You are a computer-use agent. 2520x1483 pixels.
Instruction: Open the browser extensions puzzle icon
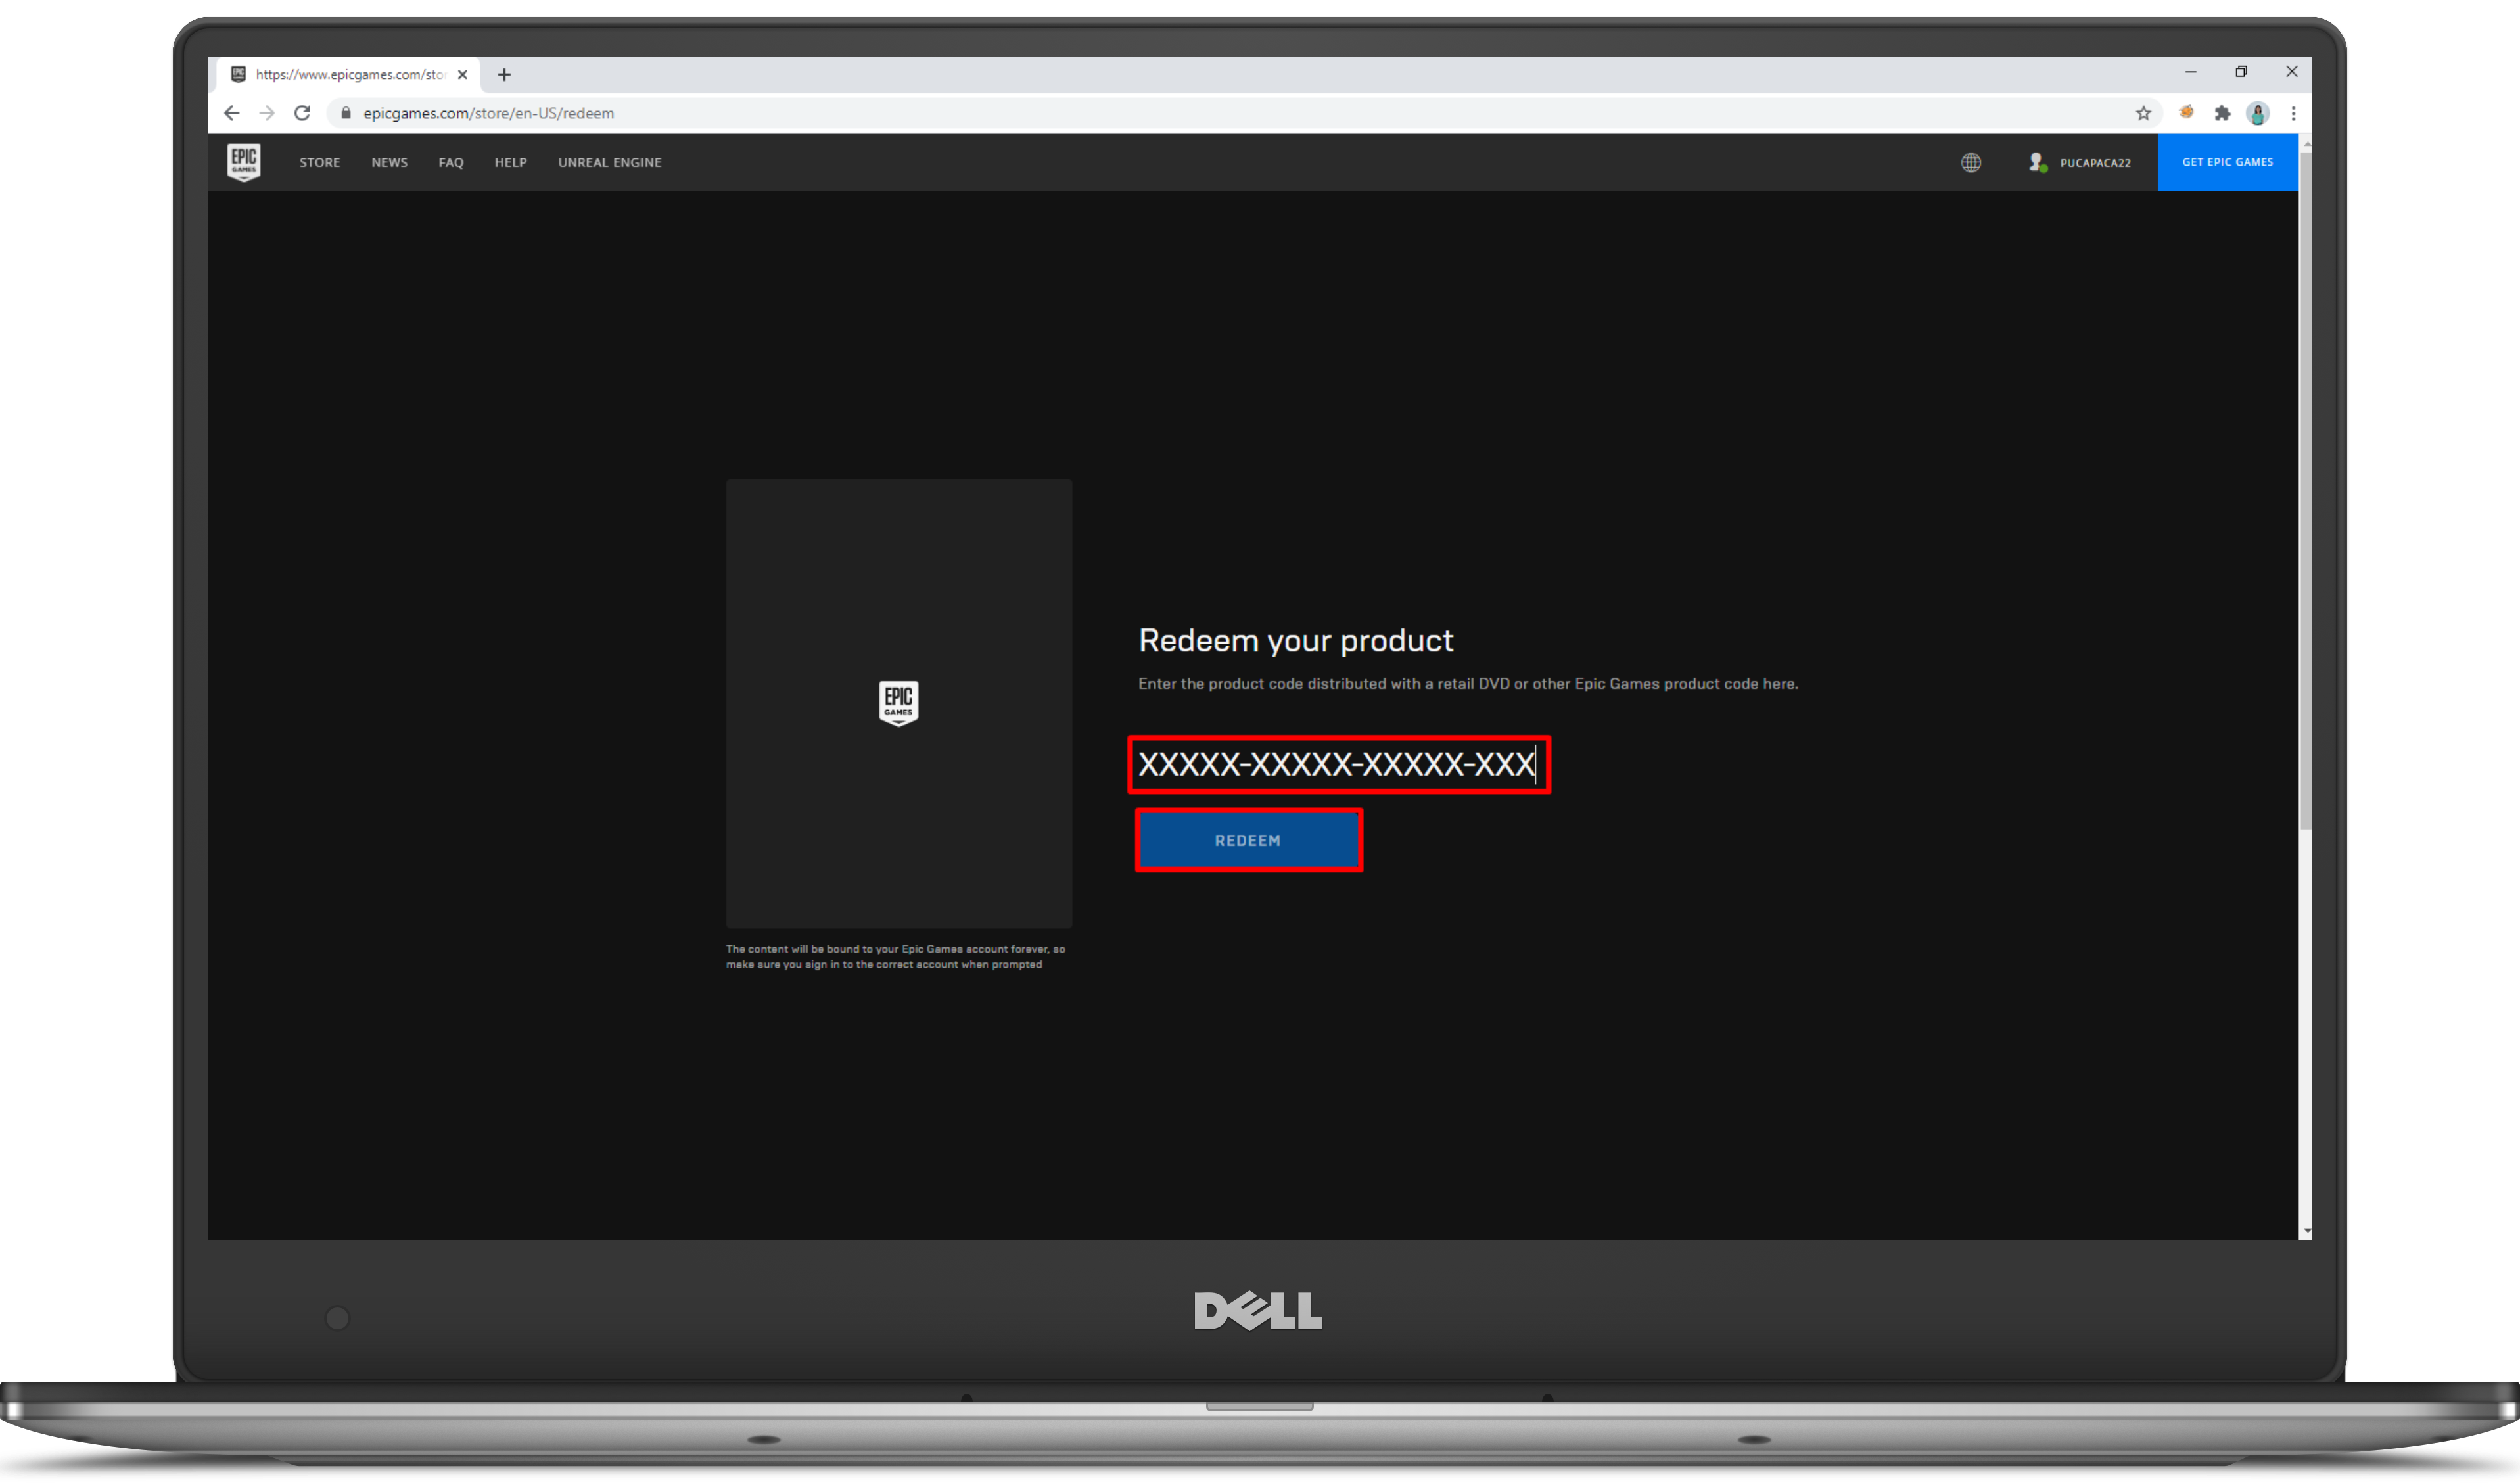(x=2222, y=113)
